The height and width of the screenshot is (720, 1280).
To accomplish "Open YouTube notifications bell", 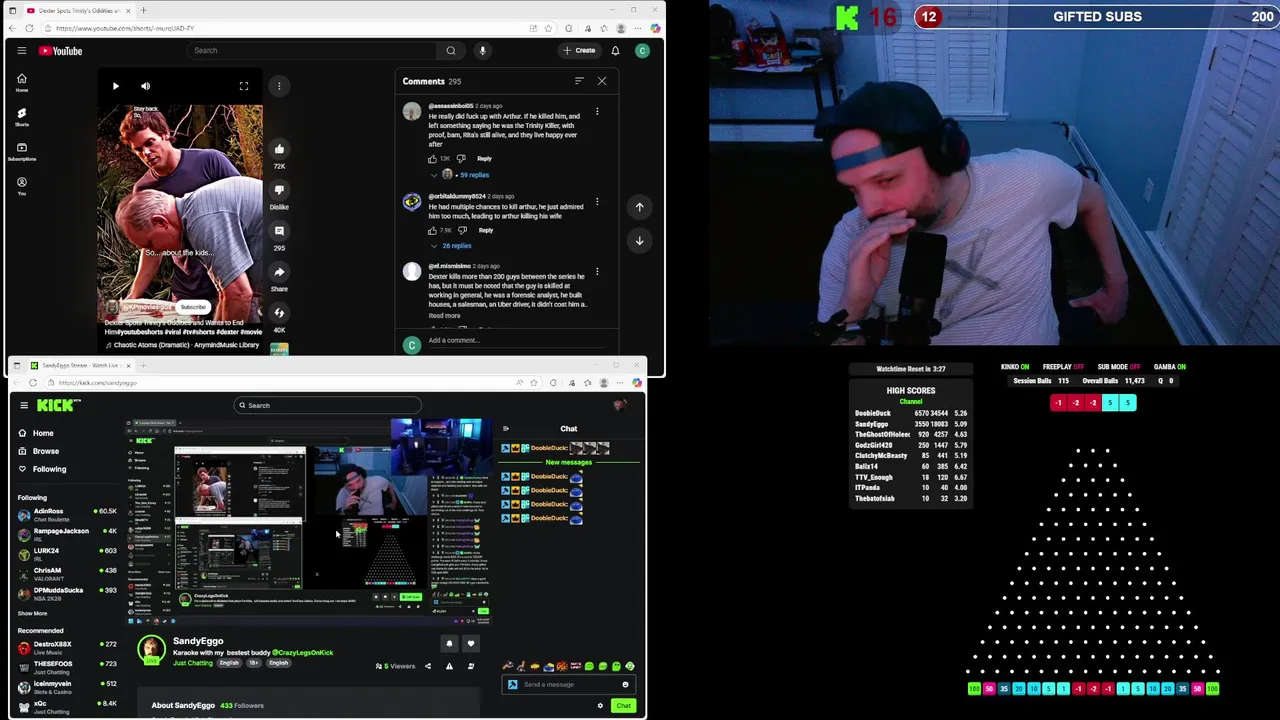I will coord(615,50).
